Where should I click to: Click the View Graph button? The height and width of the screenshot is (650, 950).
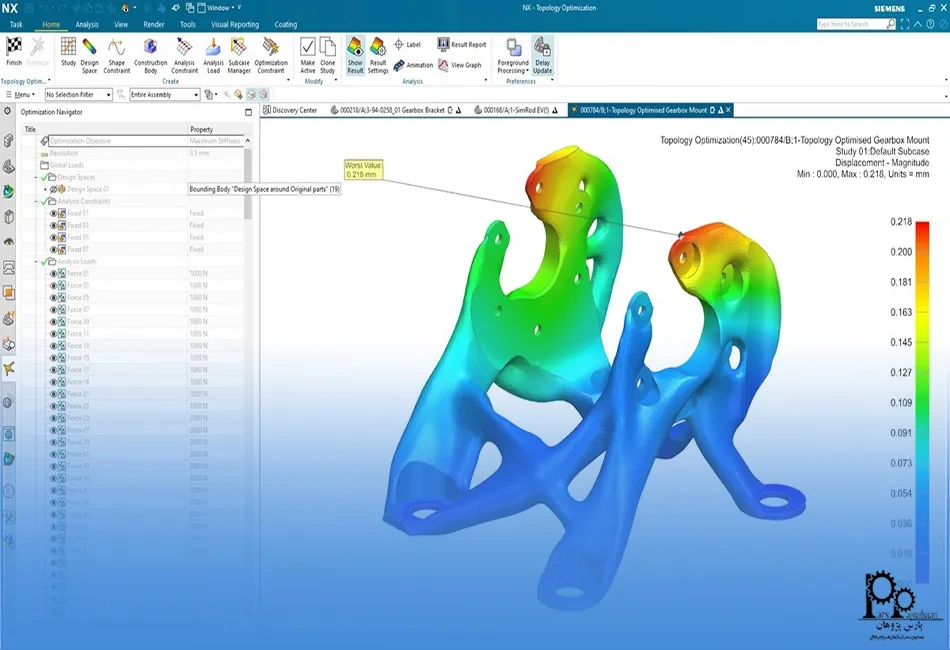pos(460,65)
